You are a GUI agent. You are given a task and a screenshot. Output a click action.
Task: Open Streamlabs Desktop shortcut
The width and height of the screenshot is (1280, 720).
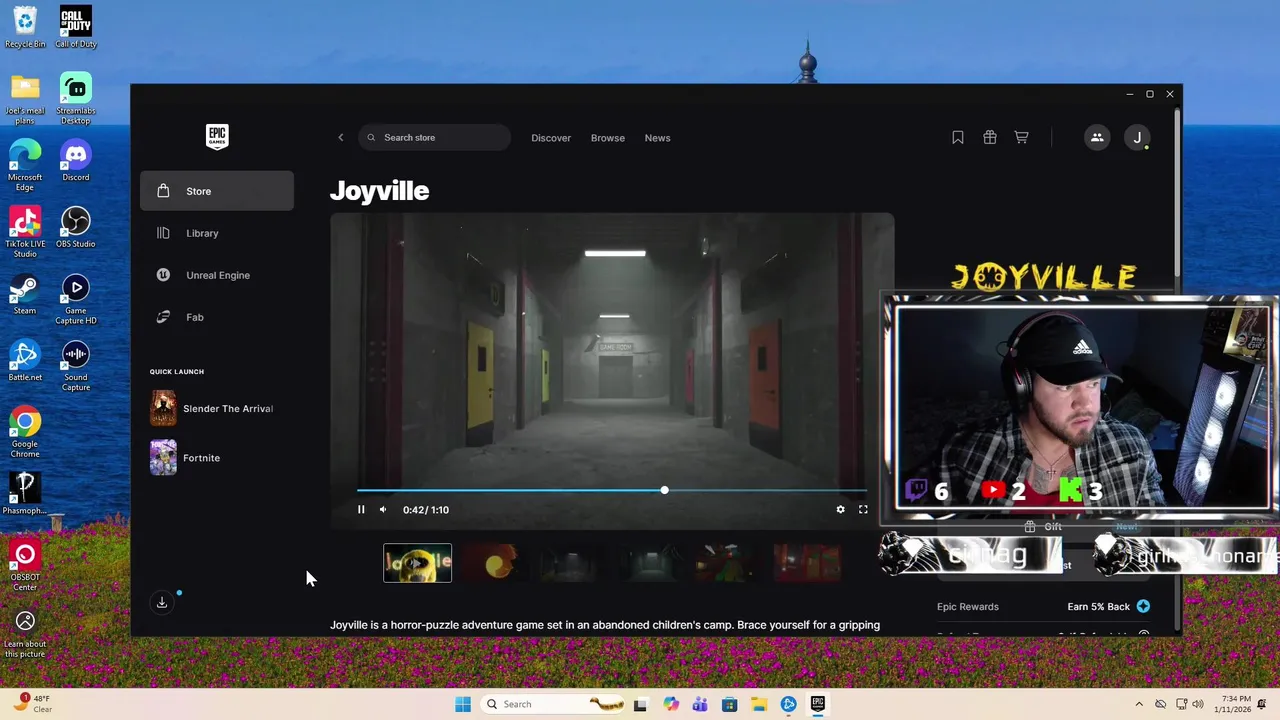pos(76,100)
